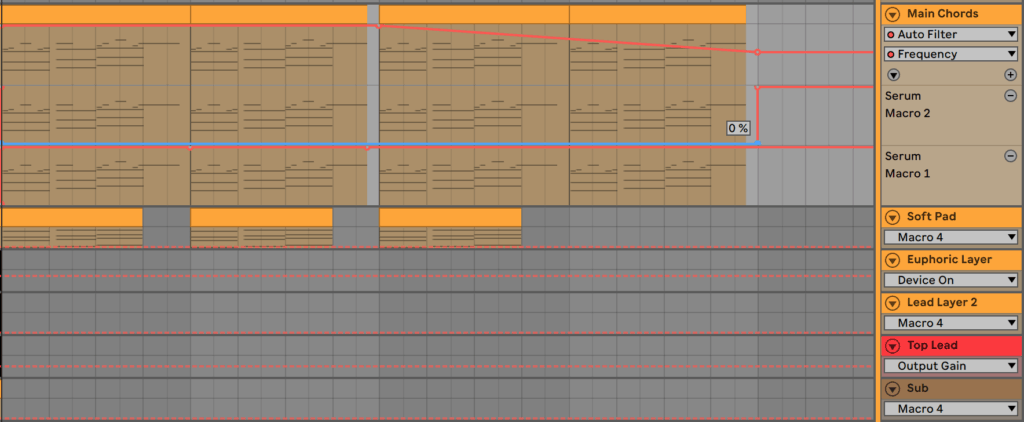Open the Device On automation chooser

coord(951,280)
